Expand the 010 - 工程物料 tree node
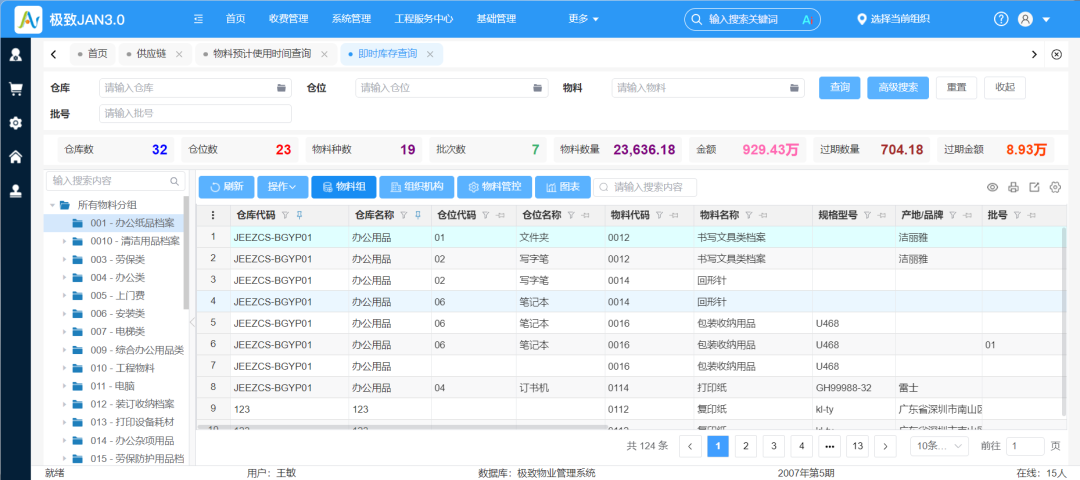Image resolution: width=1080 pixels, height=480 pixels. (x=63, y=368)
